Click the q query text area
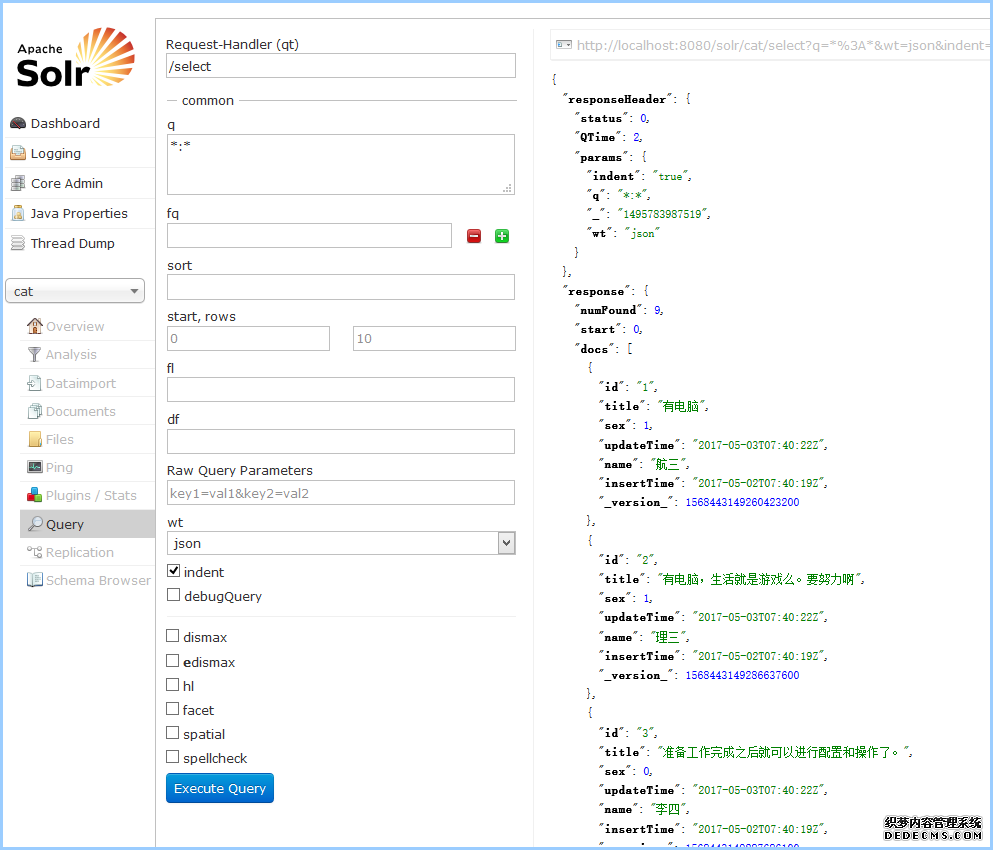993x850 pixels. pyautogui.click(x=341, y=164)
